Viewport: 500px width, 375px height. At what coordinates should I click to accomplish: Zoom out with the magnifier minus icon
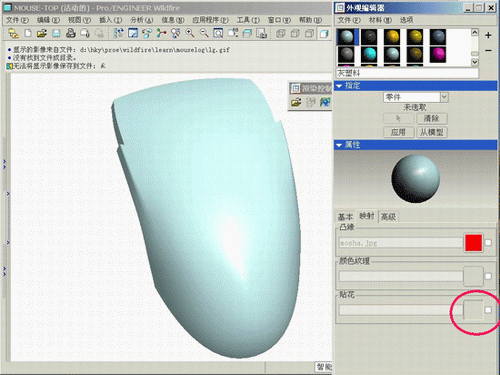coord(204,33)
